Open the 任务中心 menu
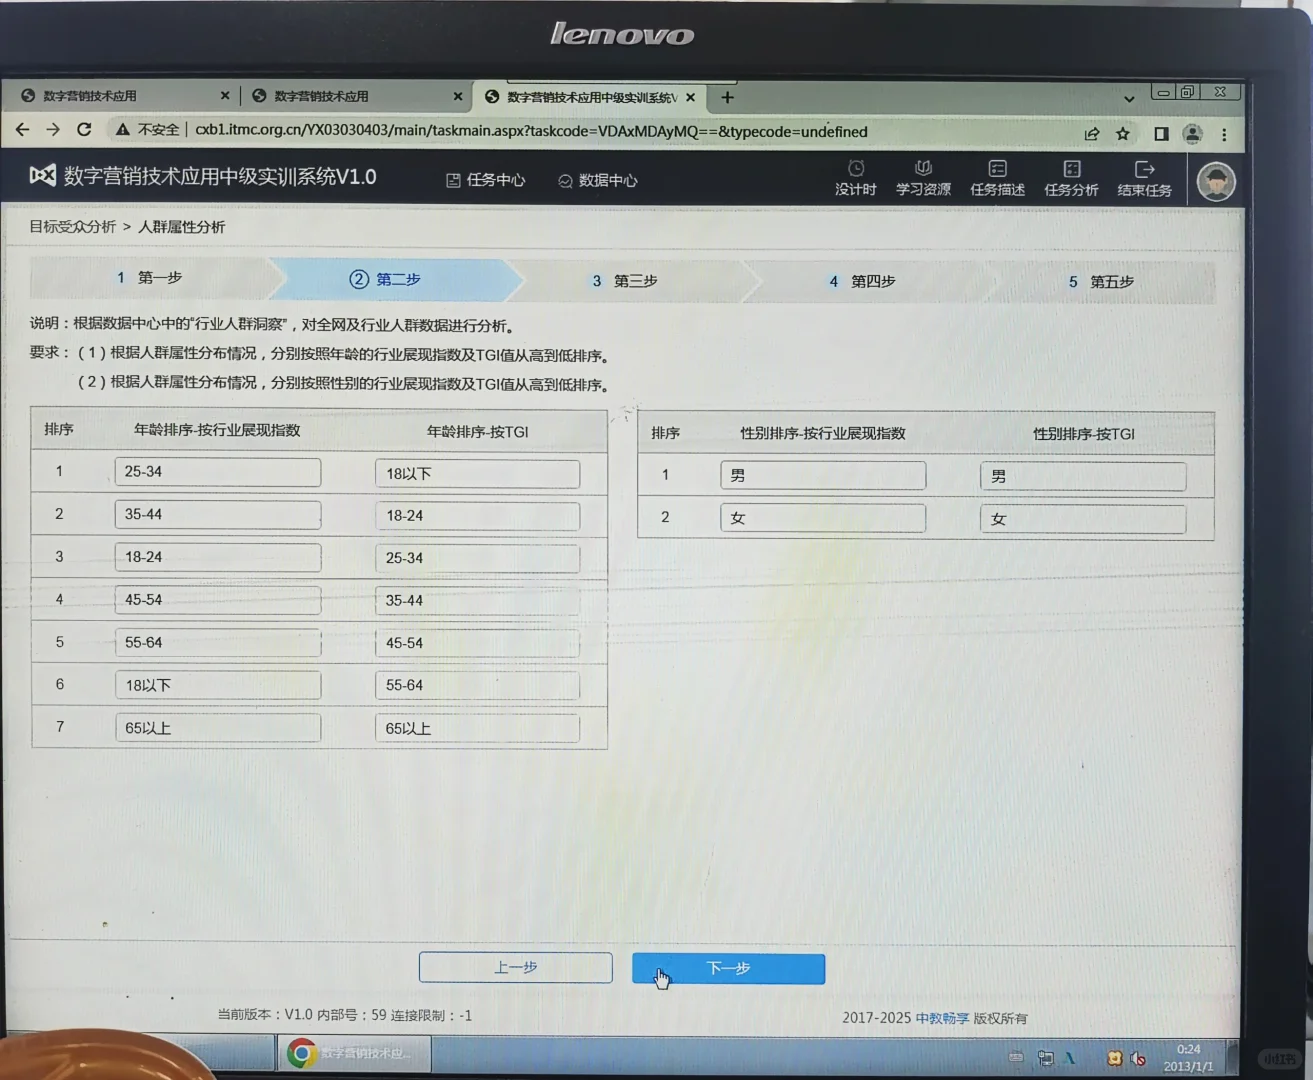1313x1080 pixels. coord(485,180)
